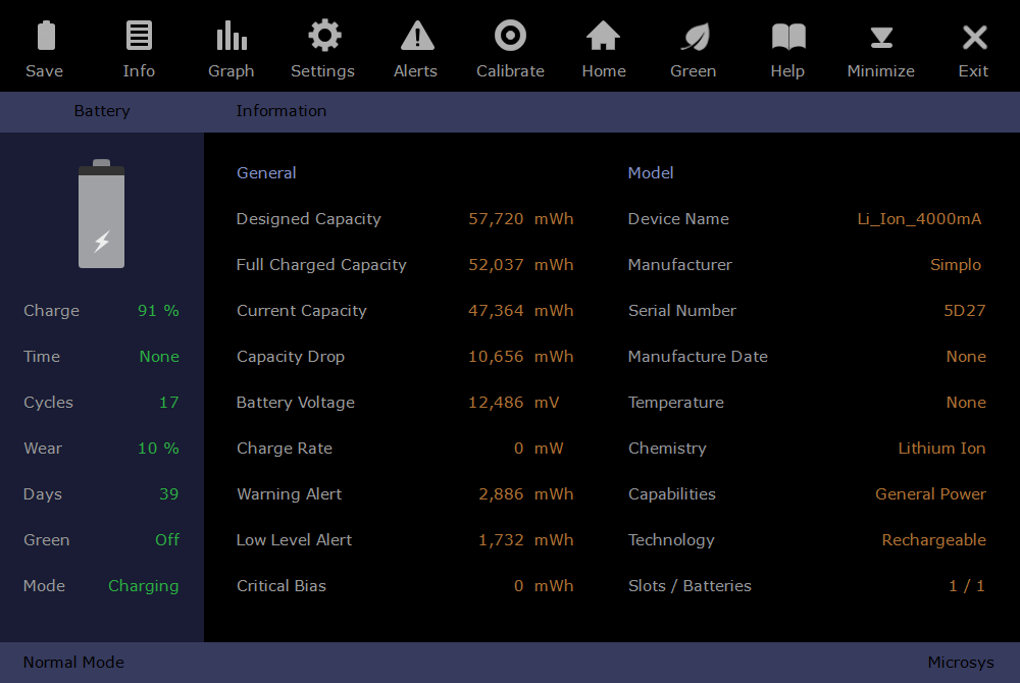
Task: Select the Green leaf icon
Action: (693, 45)
